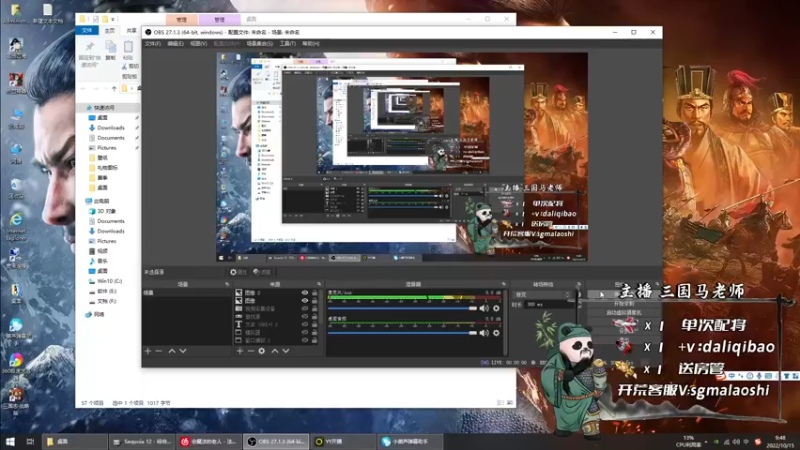Remove the scene with the minus icon

coord(159,351)
